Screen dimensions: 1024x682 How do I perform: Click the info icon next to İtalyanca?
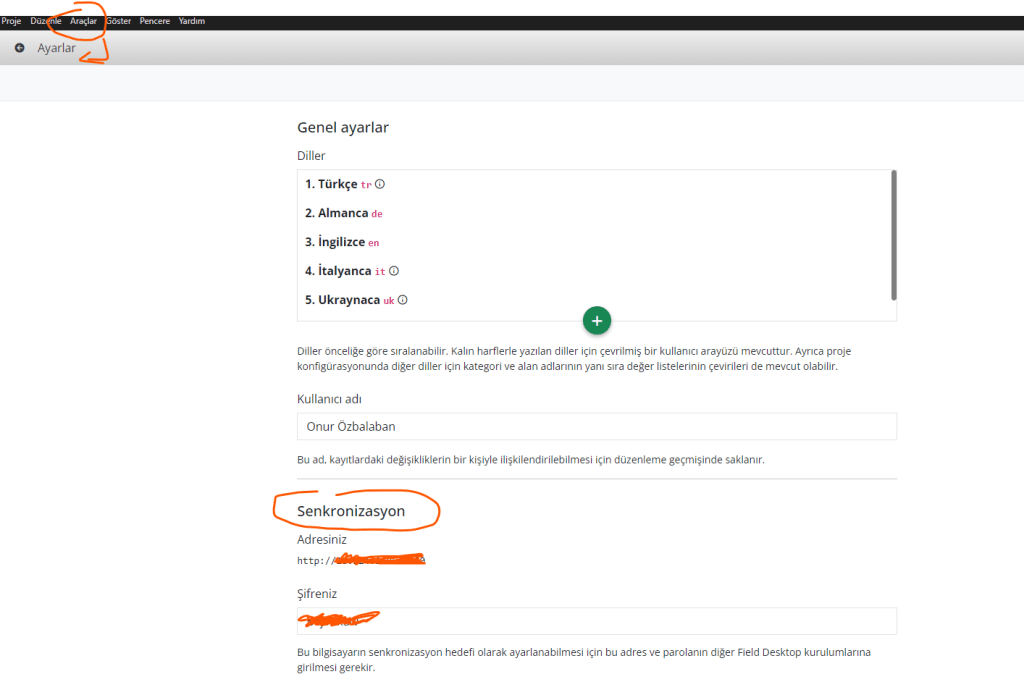coord(394,271)
